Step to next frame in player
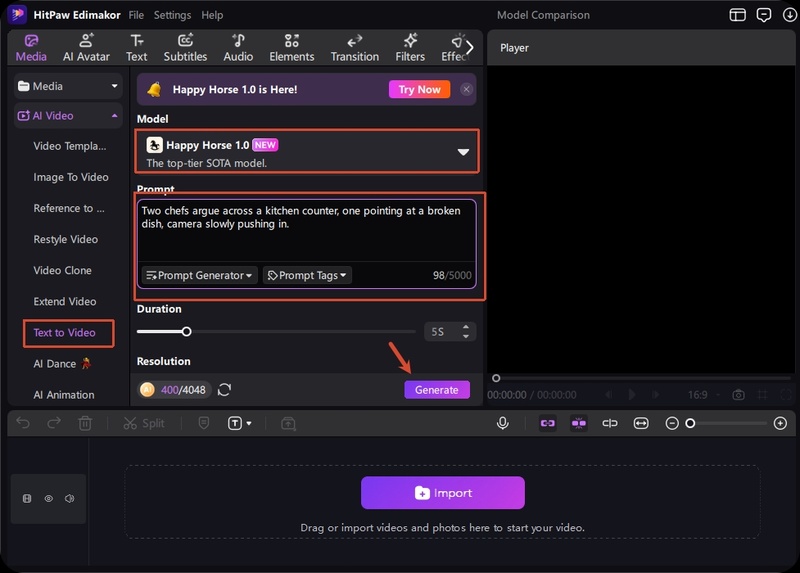Viewport: 800px width, 573px height. (x=656, y=394)
